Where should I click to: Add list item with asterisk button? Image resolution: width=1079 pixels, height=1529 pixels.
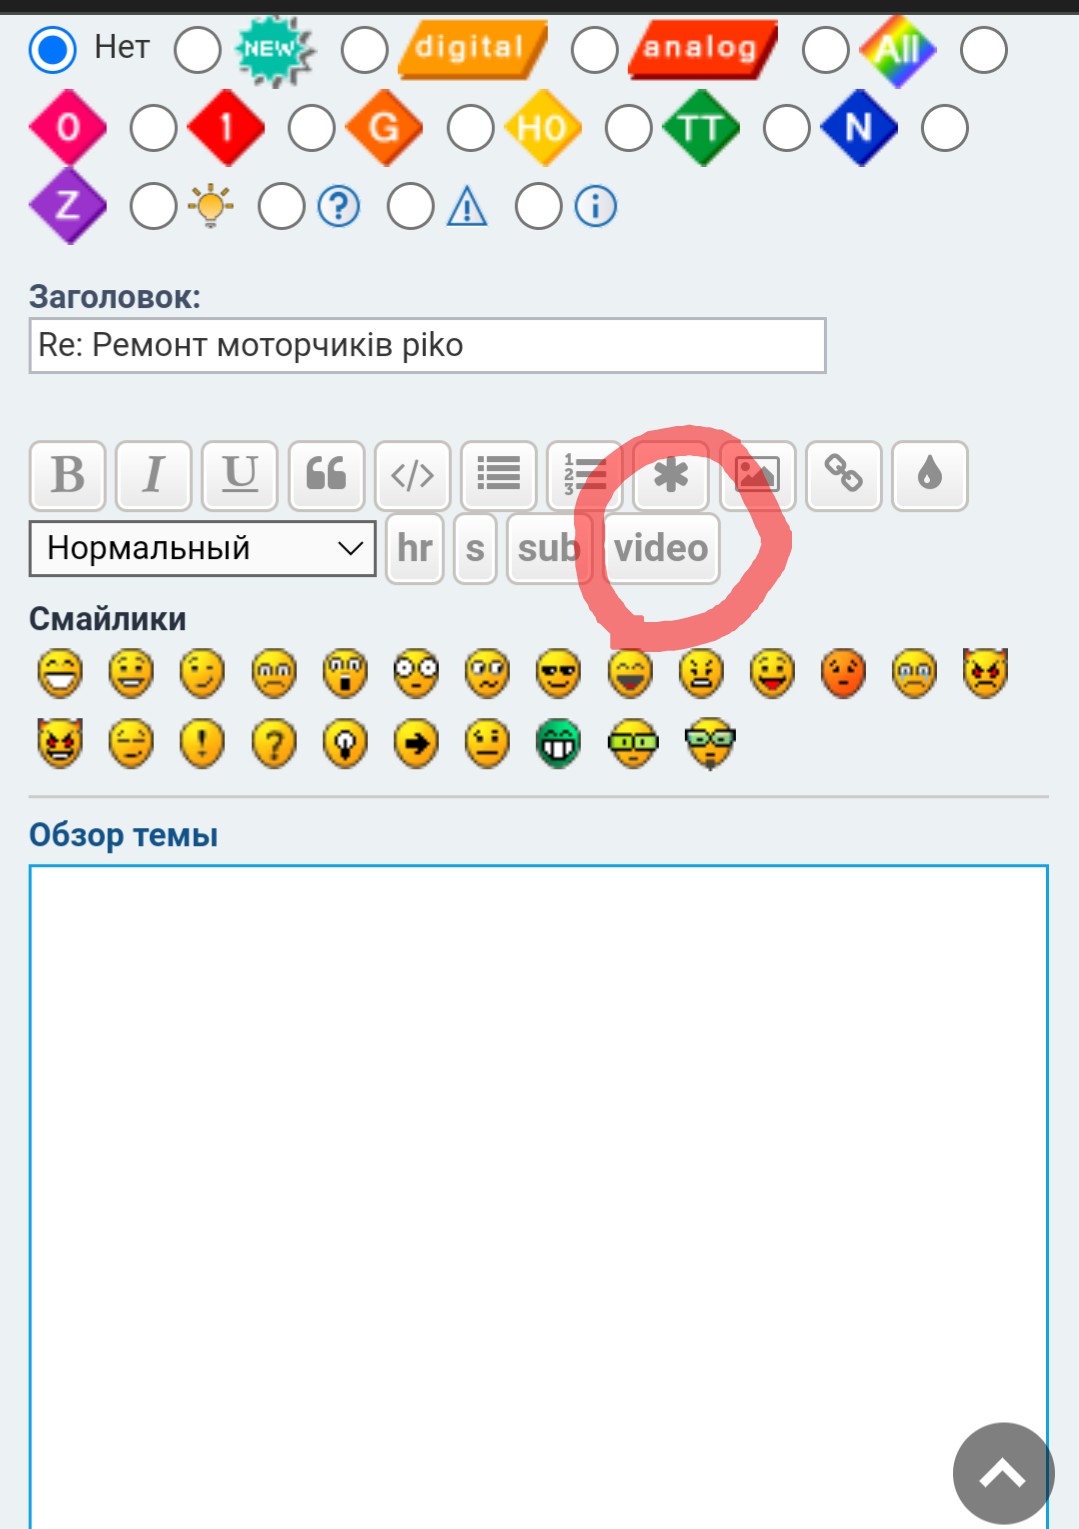[671, 475]
